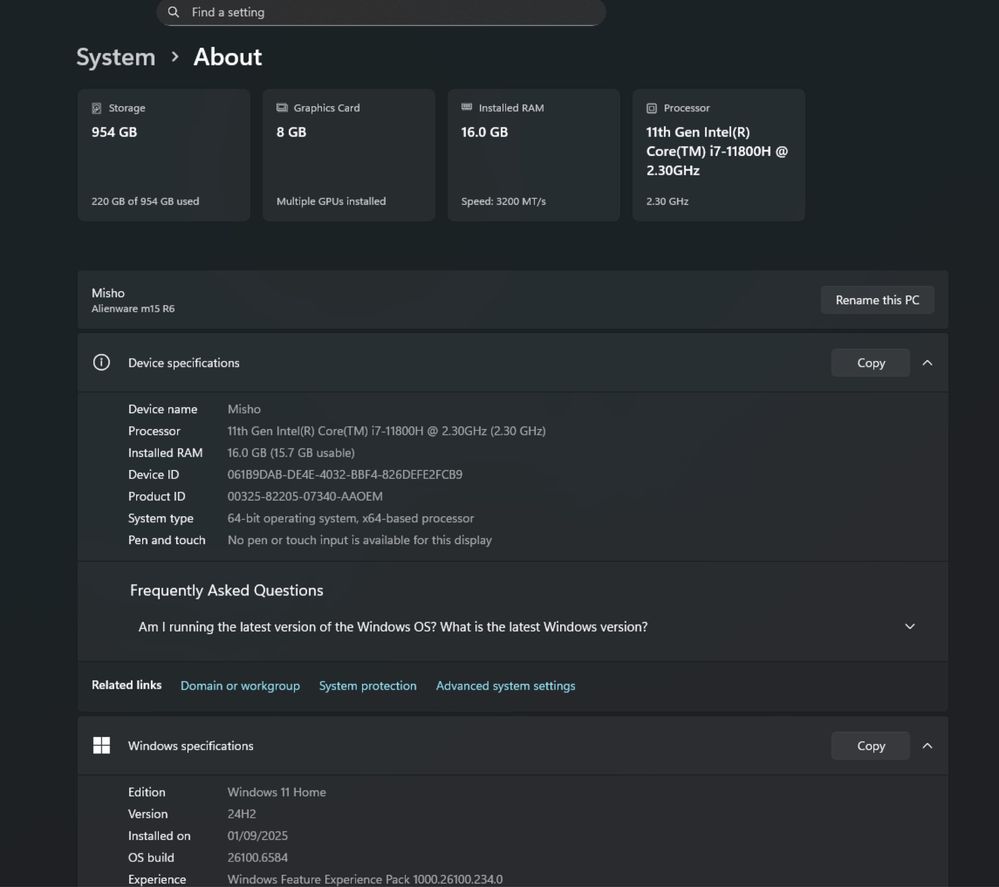Open Advanced system settings link
Viewport: 999px width, 887px height.
[505, 686]
